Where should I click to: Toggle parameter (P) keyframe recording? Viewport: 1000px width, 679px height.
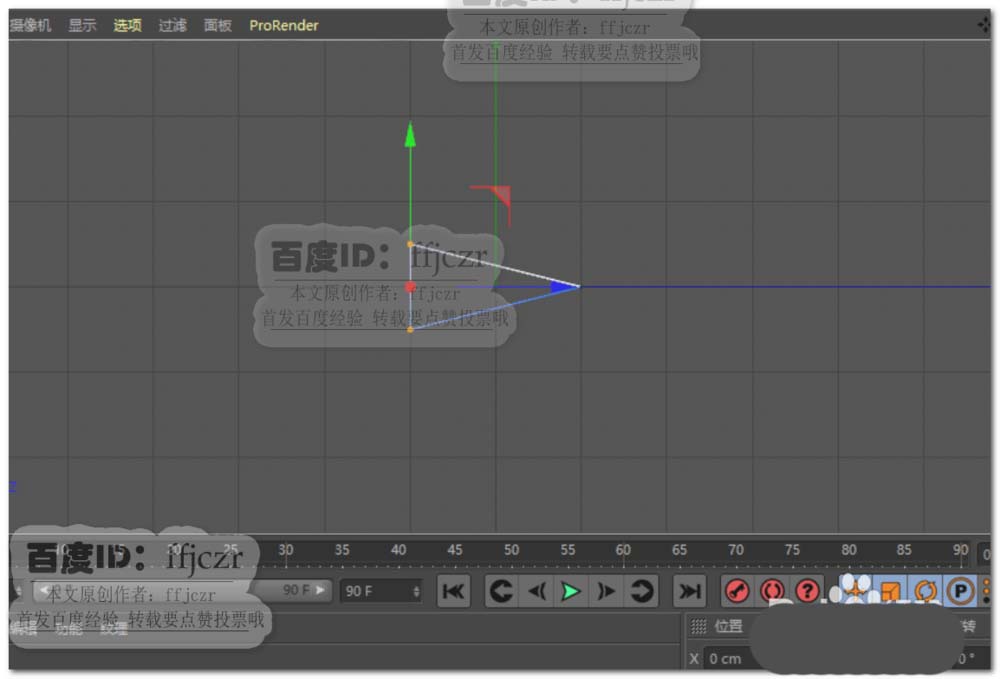tap(960, 591)
